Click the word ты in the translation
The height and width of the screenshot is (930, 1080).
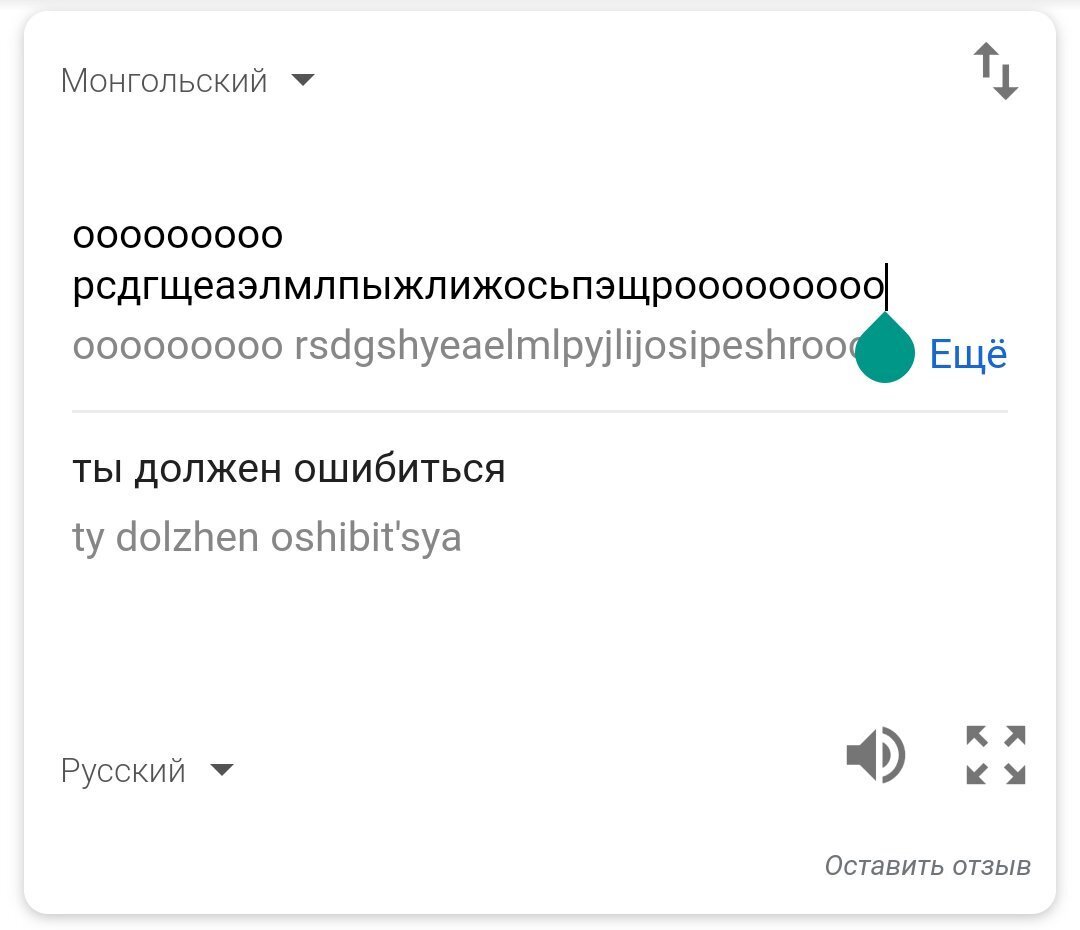(97, 469)
